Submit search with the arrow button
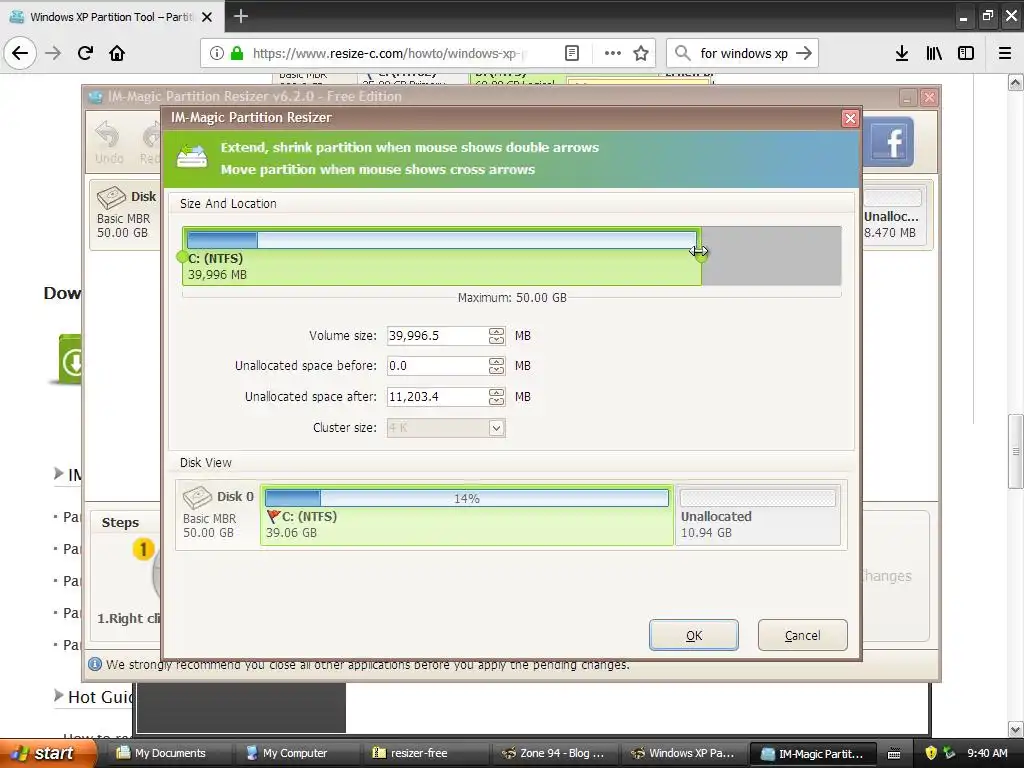The height and width of the screenshot is (768, 1024). coord(804,53)
